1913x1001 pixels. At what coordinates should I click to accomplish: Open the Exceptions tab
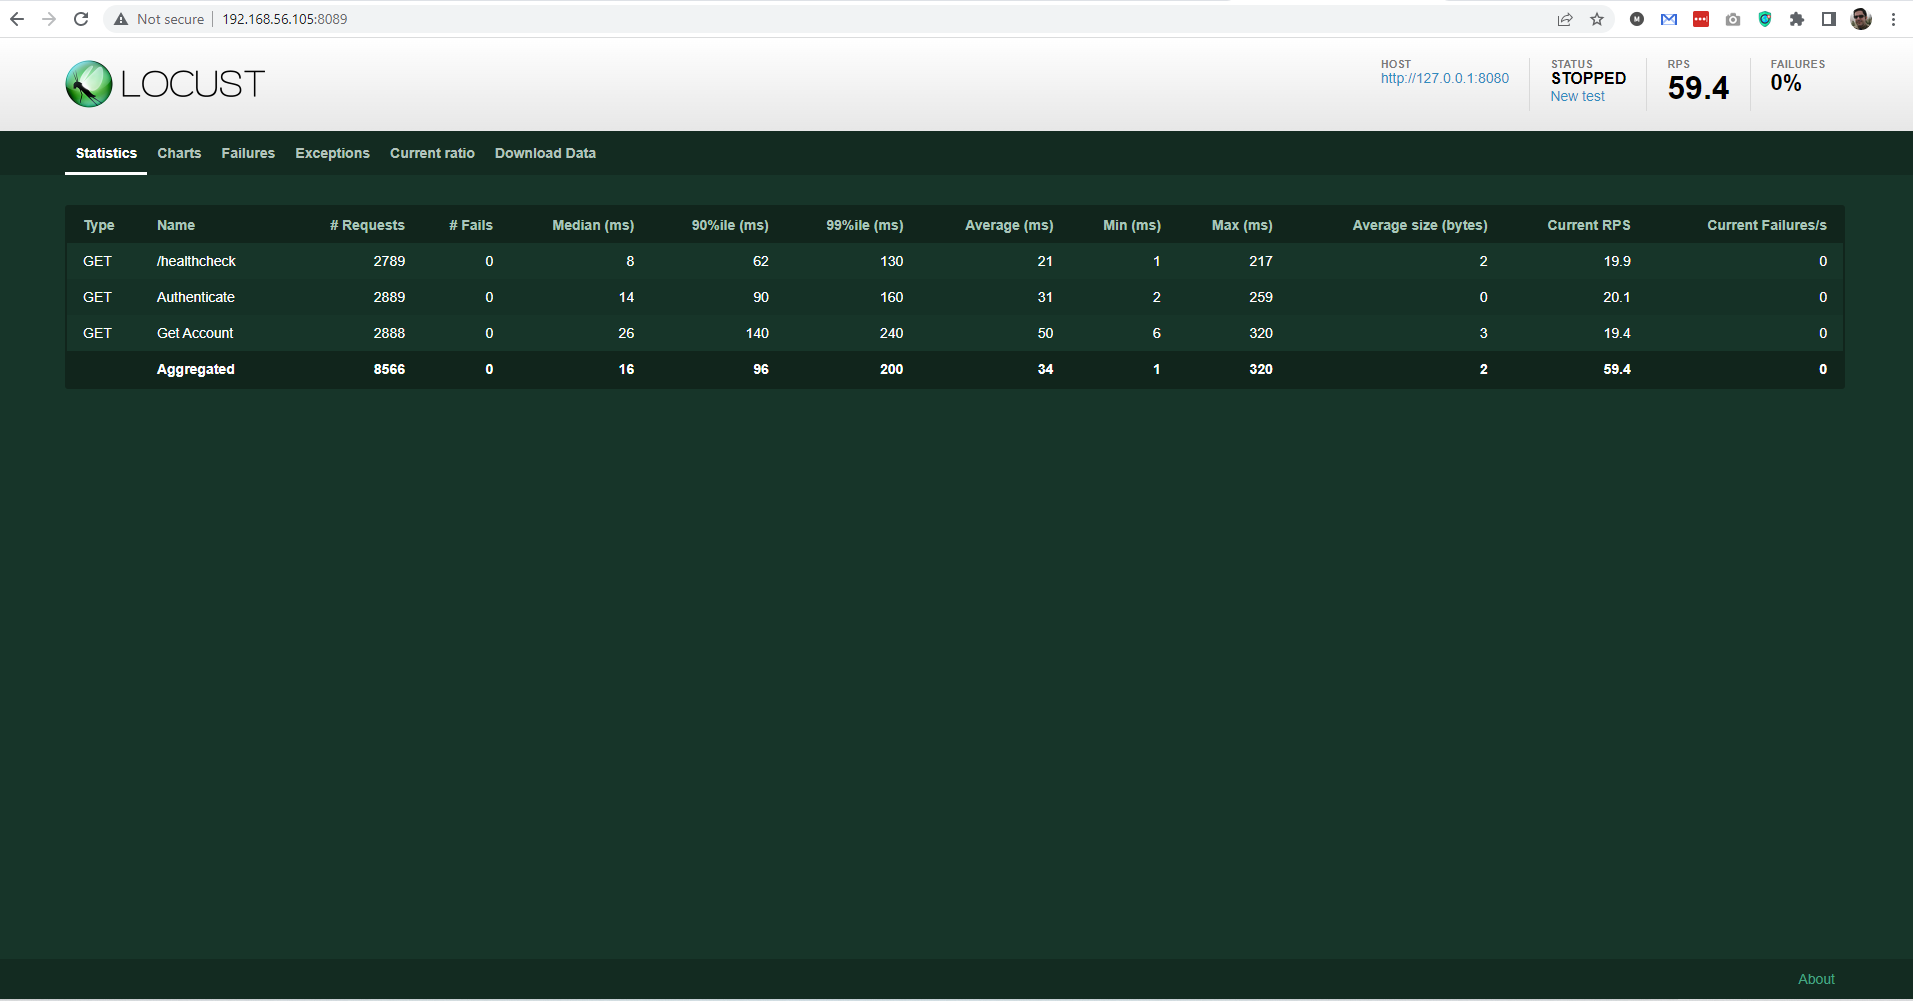click(x=332, y=153)
